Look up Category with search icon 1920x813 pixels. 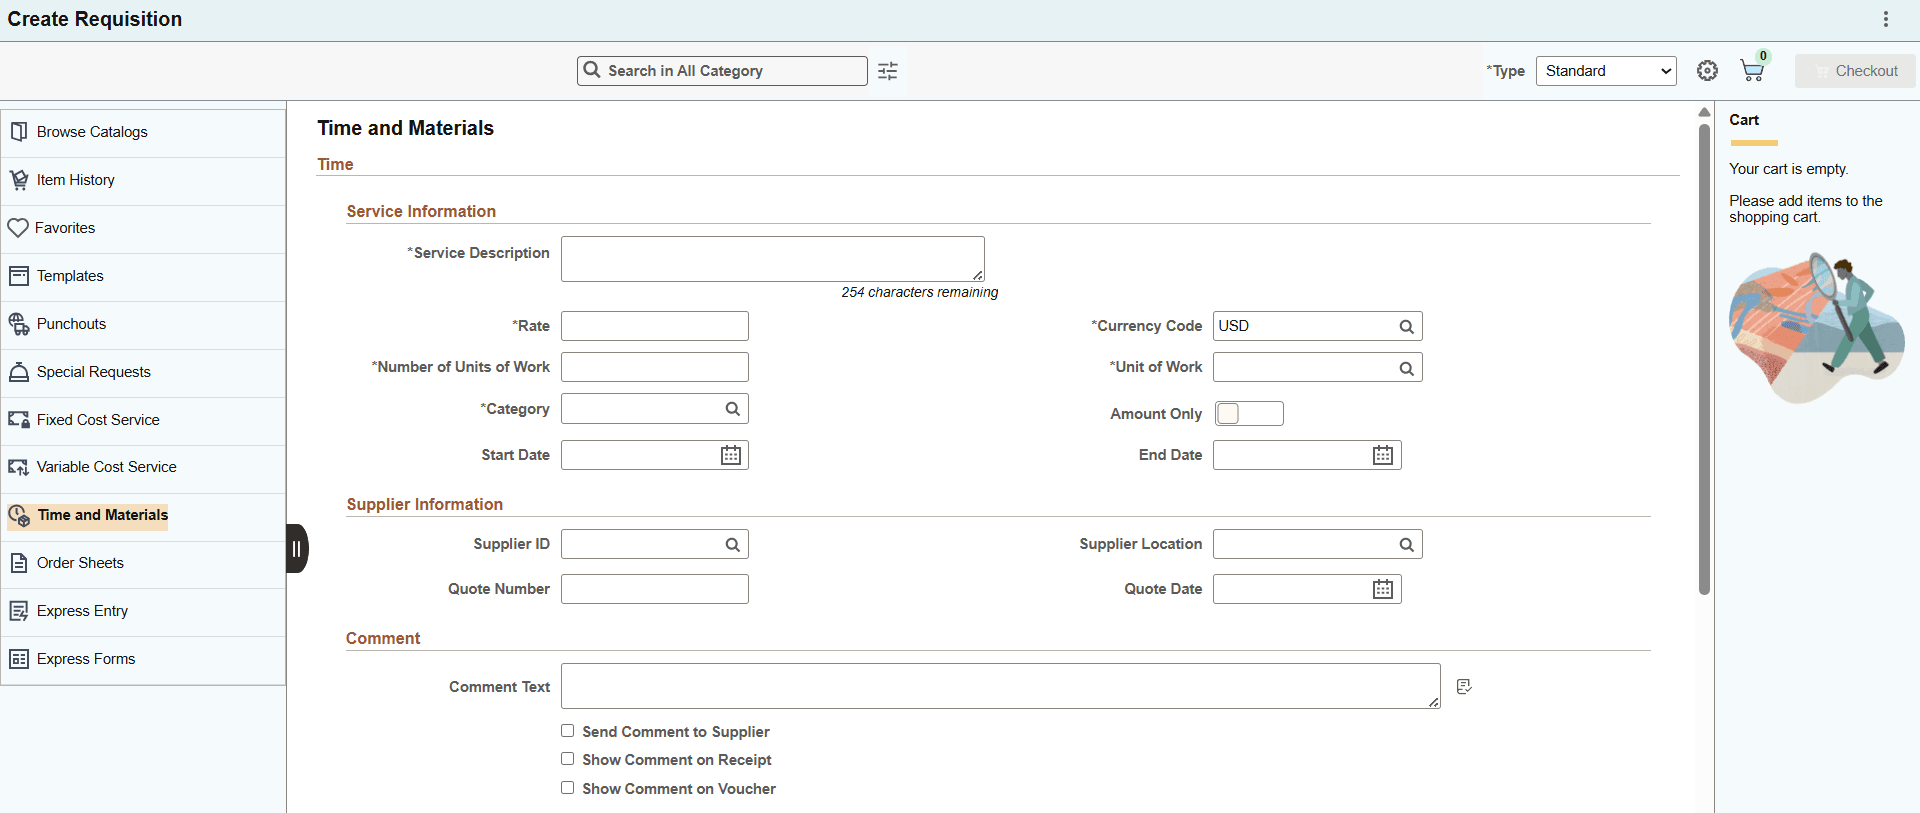[x=732, y=409]
